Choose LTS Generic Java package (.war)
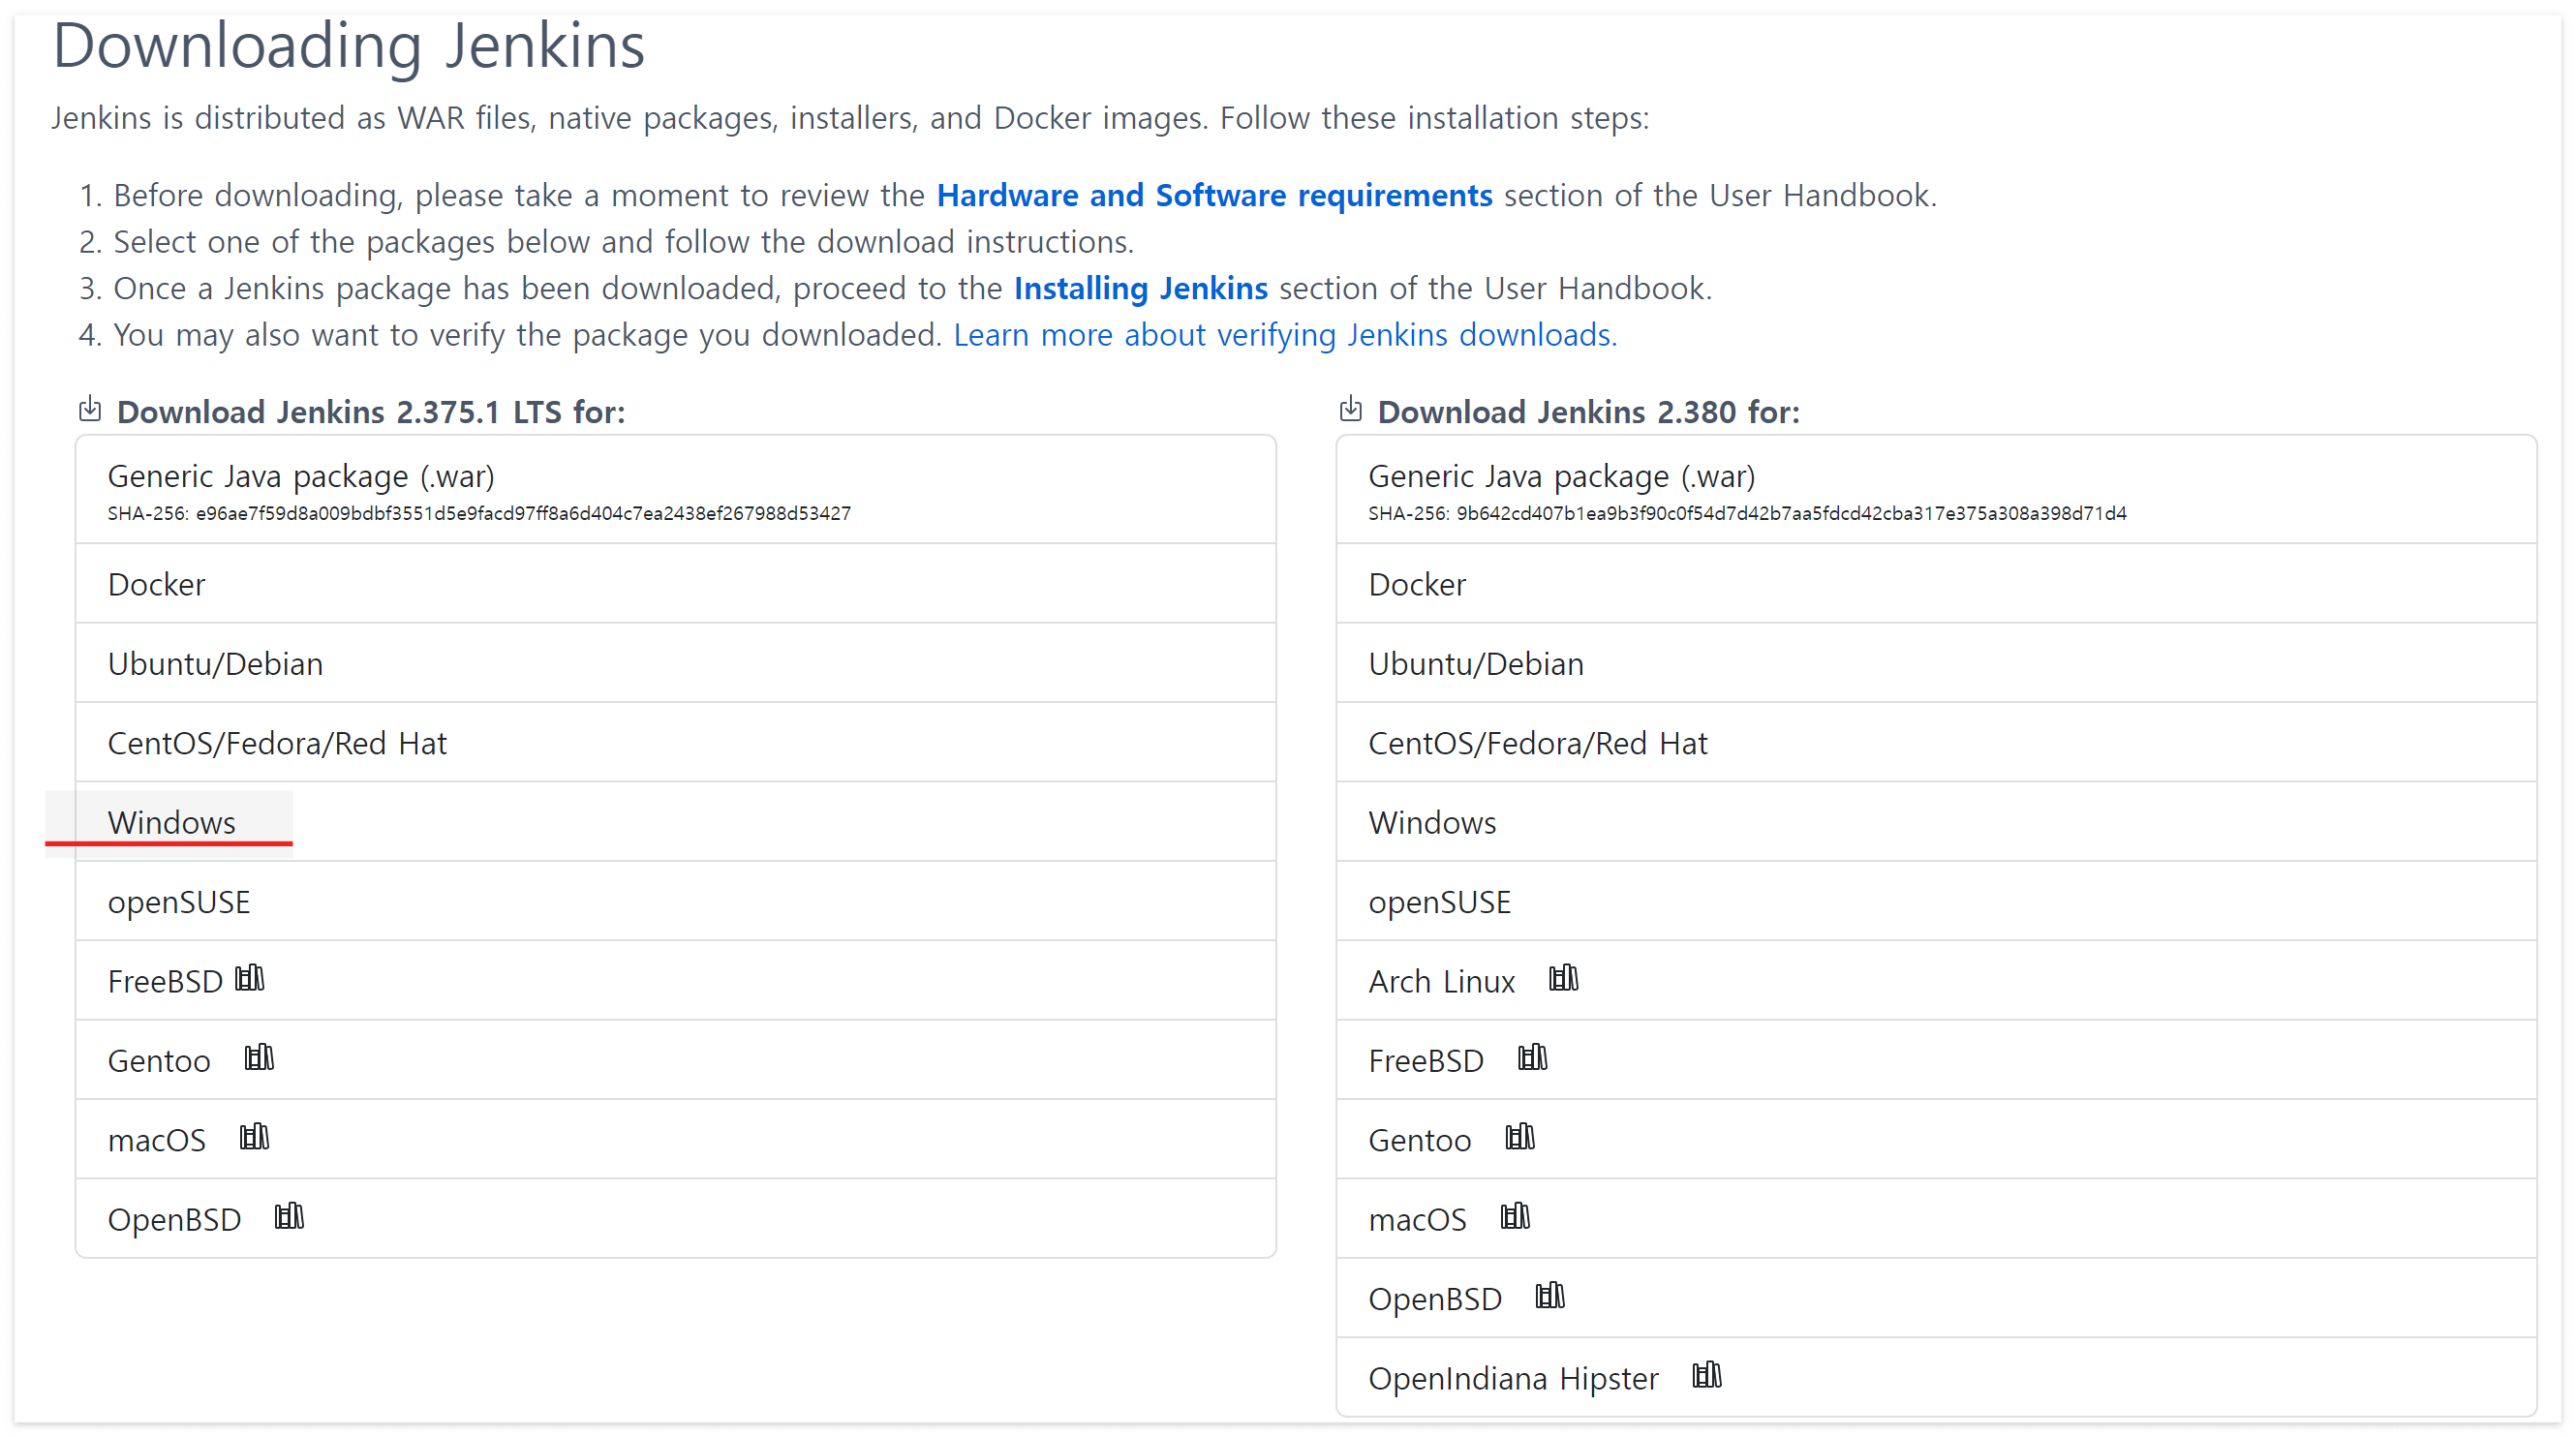 point(300,477)
